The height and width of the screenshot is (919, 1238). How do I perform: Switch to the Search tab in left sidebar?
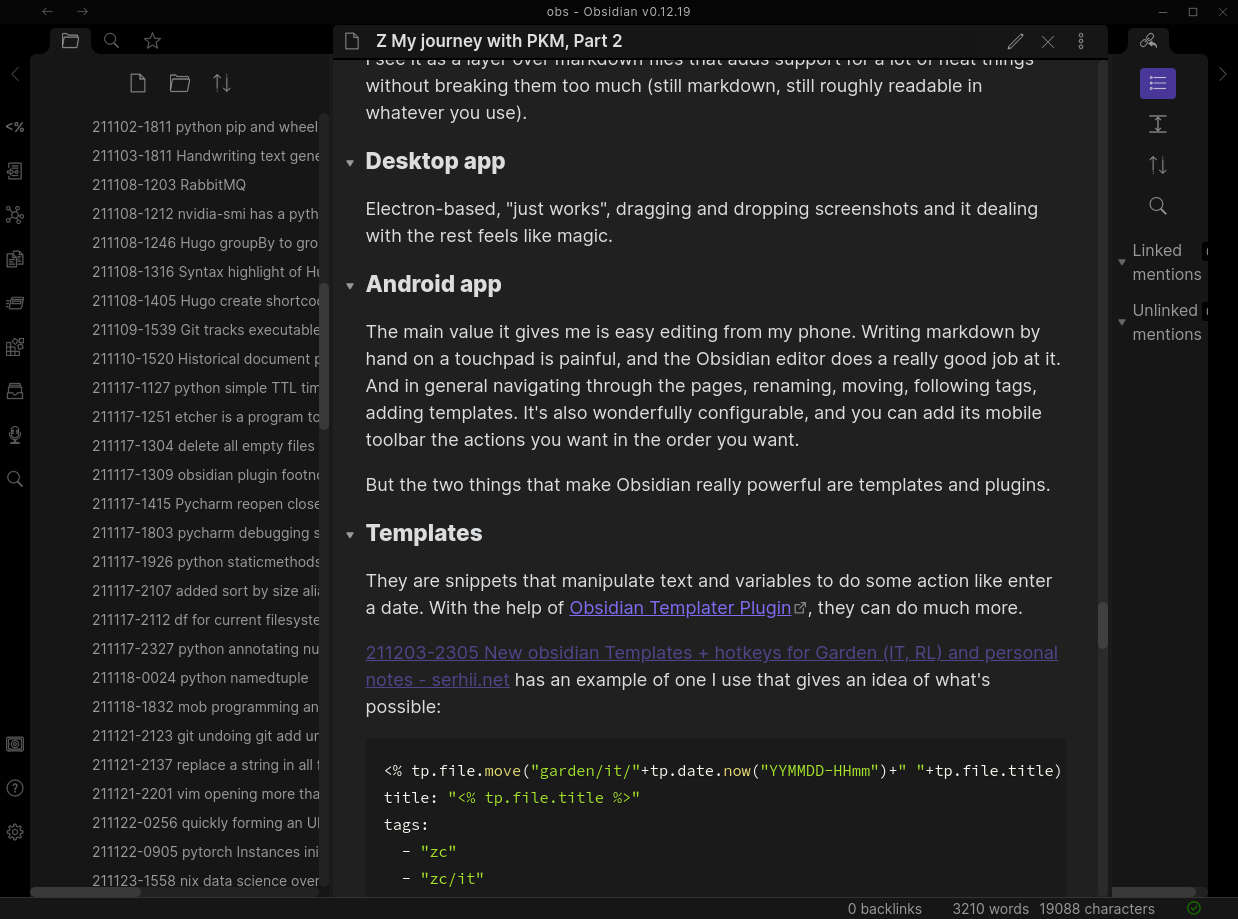click(x=112, y=41)
